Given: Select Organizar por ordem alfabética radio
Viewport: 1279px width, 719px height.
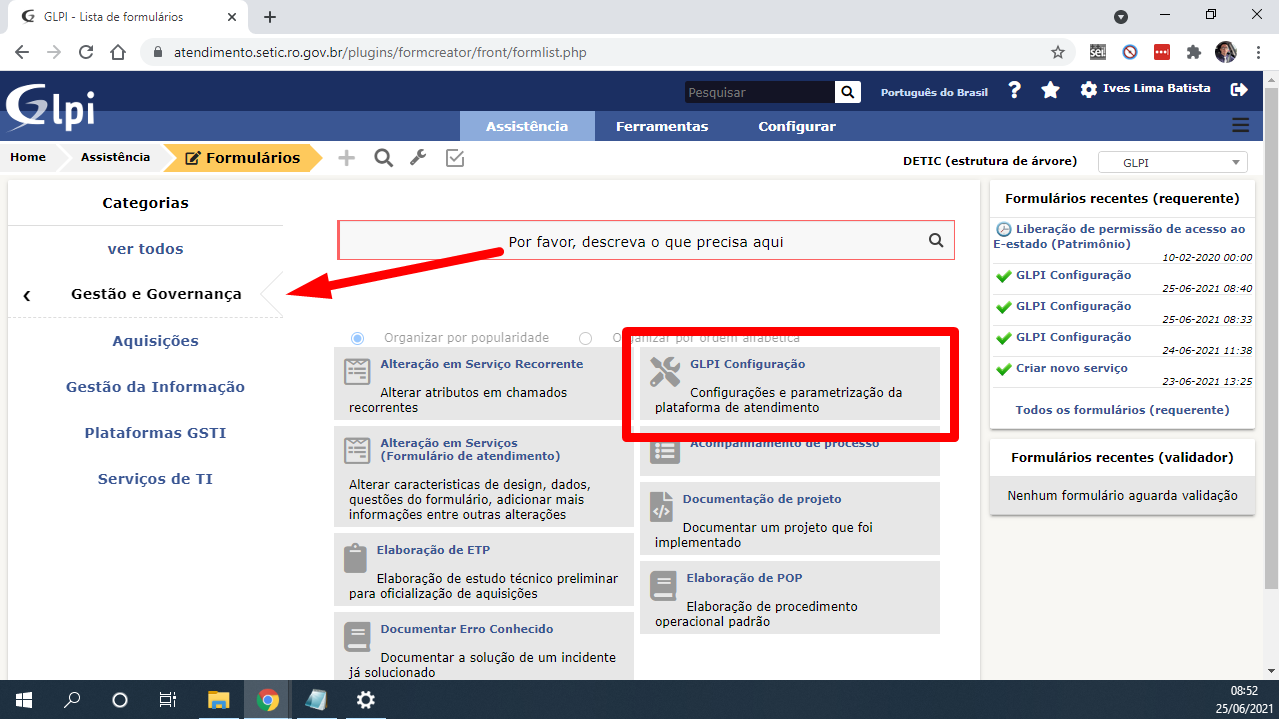Looking at the screenshot, I should tap(586, 338).
